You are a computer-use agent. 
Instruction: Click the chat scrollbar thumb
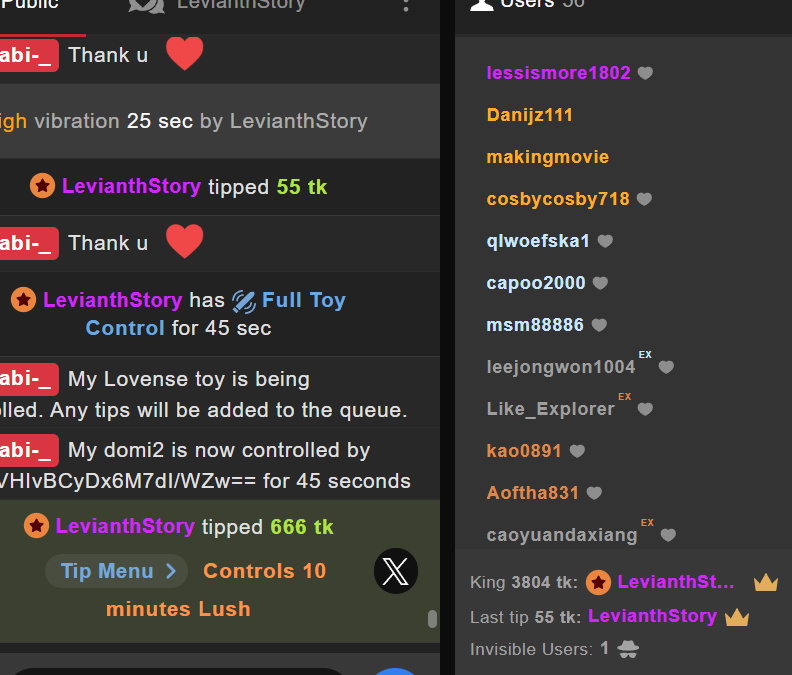point(432,619)
